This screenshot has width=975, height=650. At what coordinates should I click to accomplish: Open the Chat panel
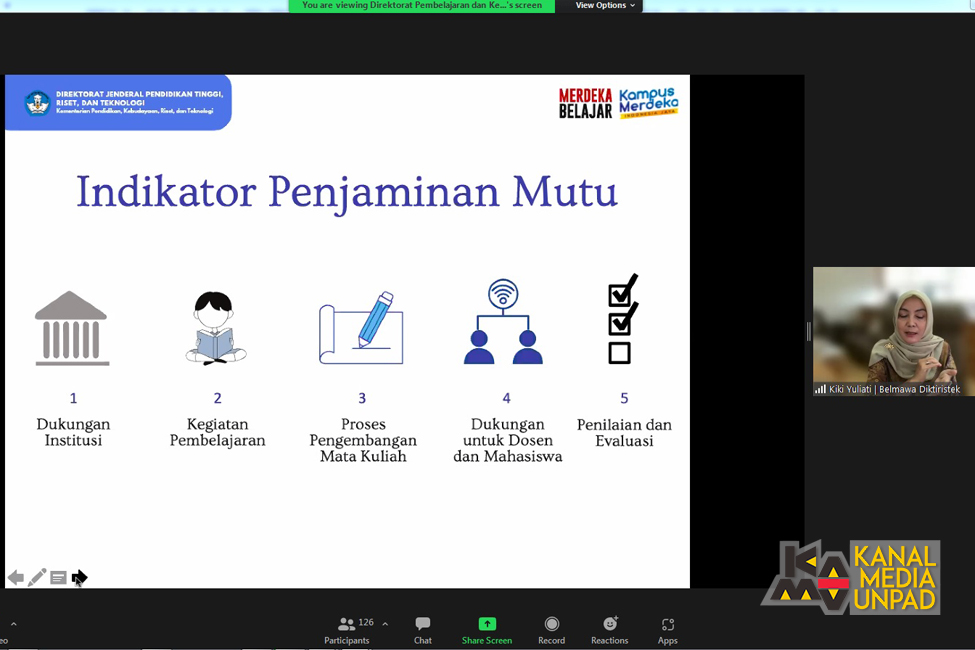tap(423, 630)
